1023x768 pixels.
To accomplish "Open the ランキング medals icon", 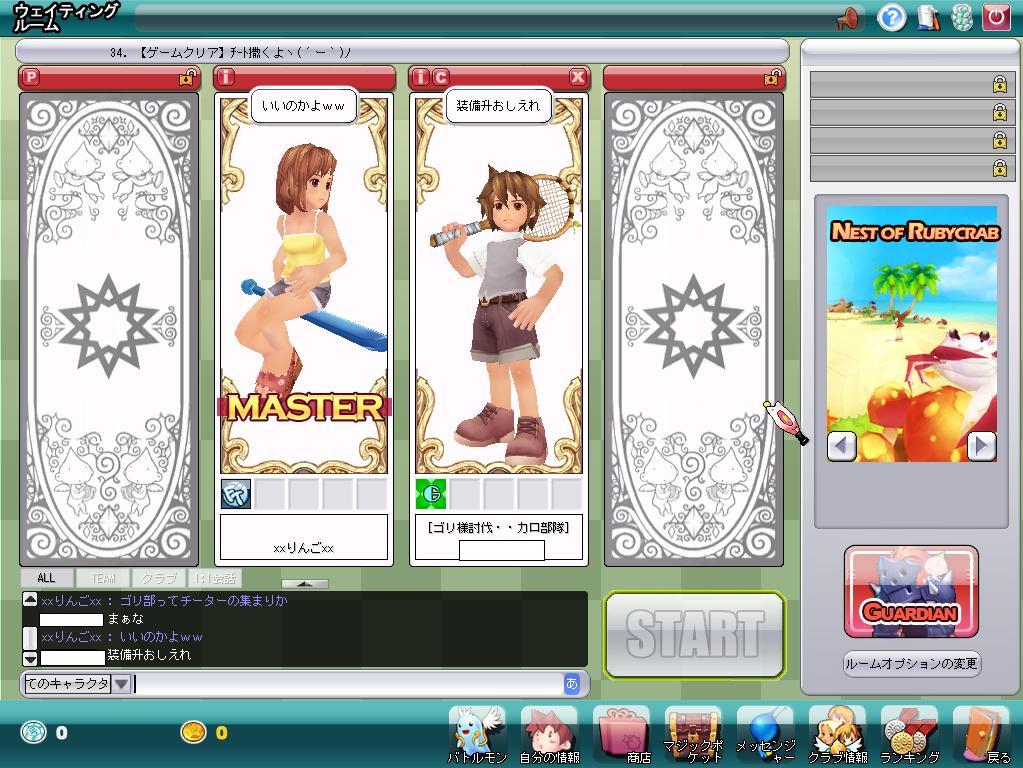I will click(x=909, y=732).
